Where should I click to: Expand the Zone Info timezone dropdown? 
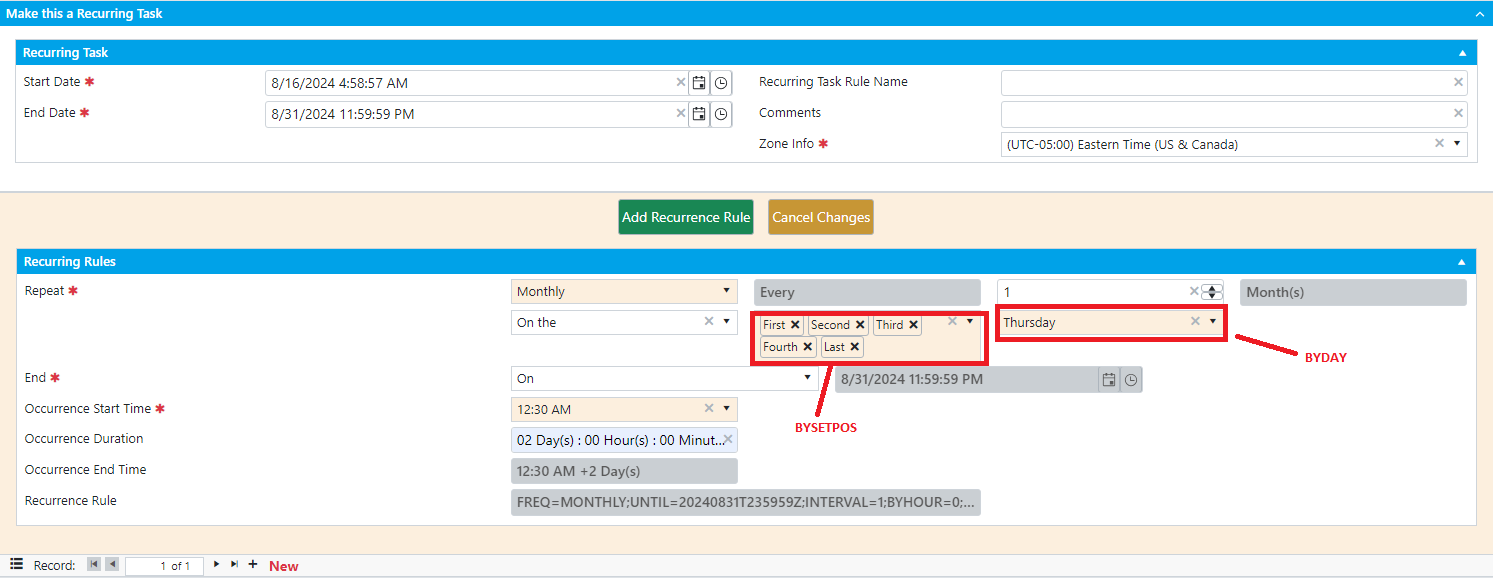tap(1457, 144)
